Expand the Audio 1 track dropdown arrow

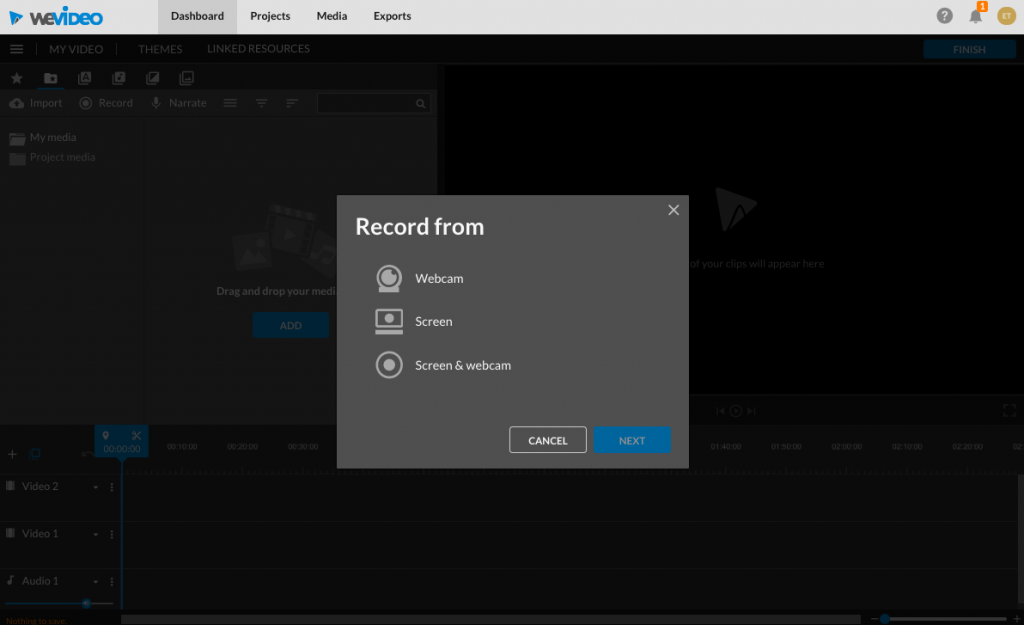point(96,581)
